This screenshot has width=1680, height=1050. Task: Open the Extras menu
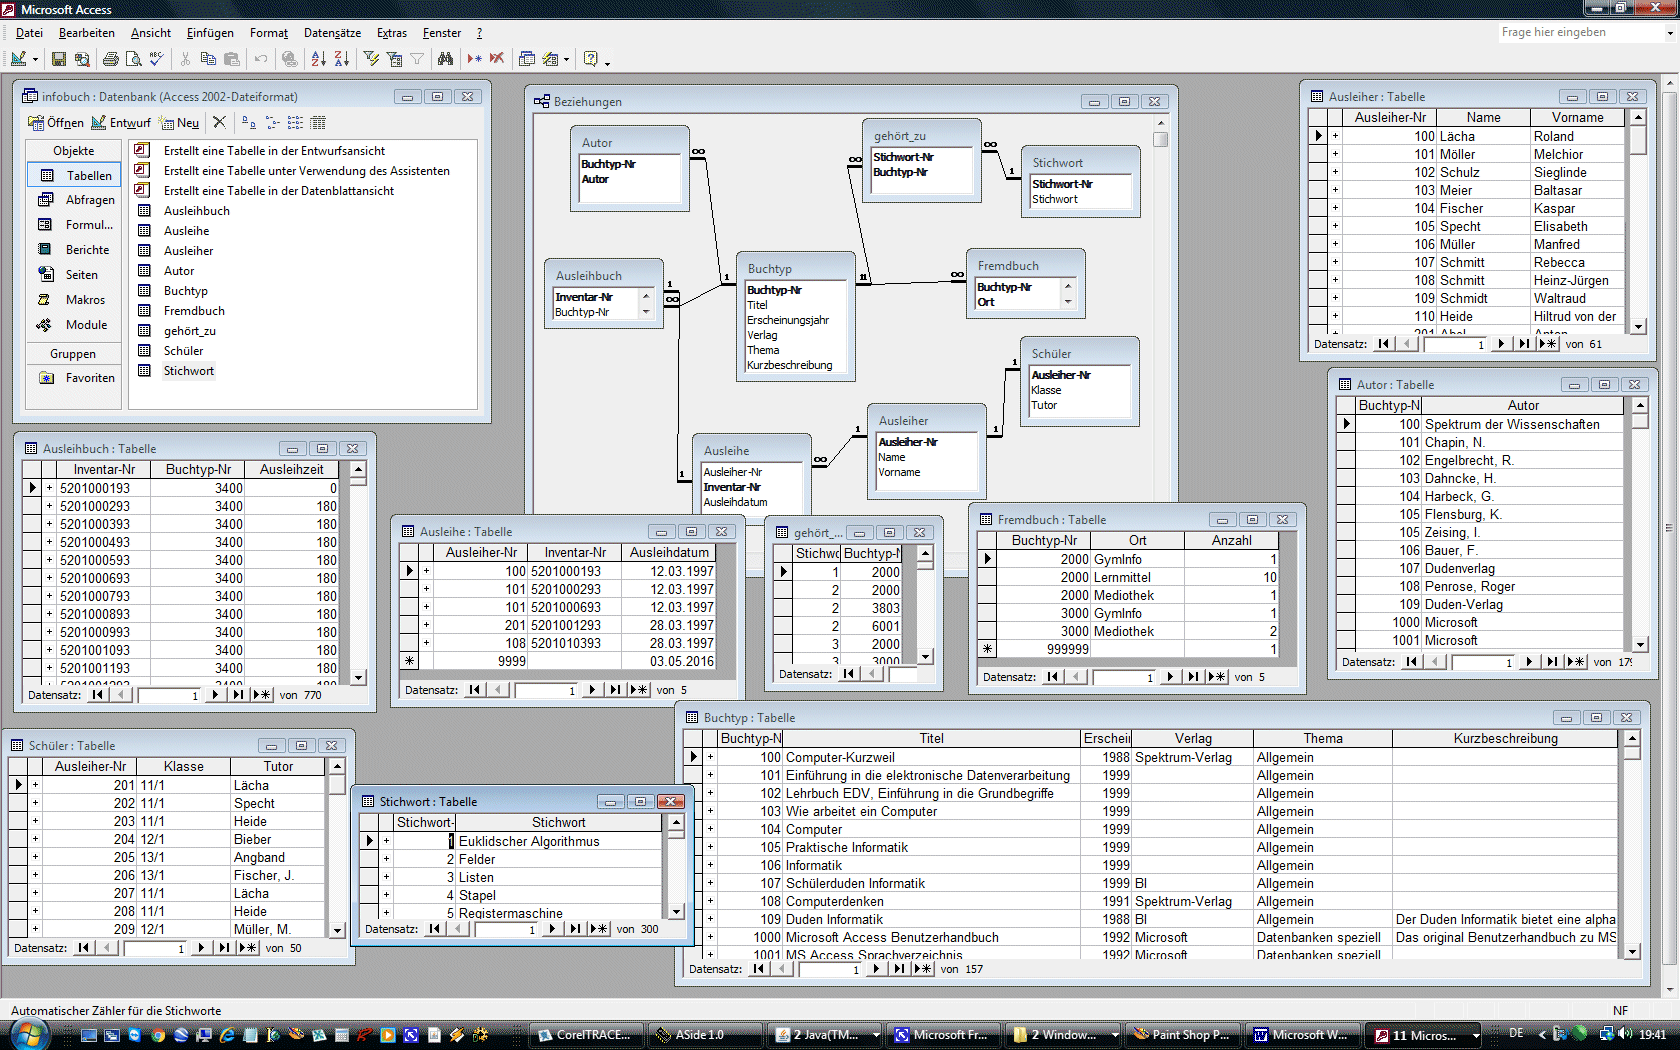391,33
